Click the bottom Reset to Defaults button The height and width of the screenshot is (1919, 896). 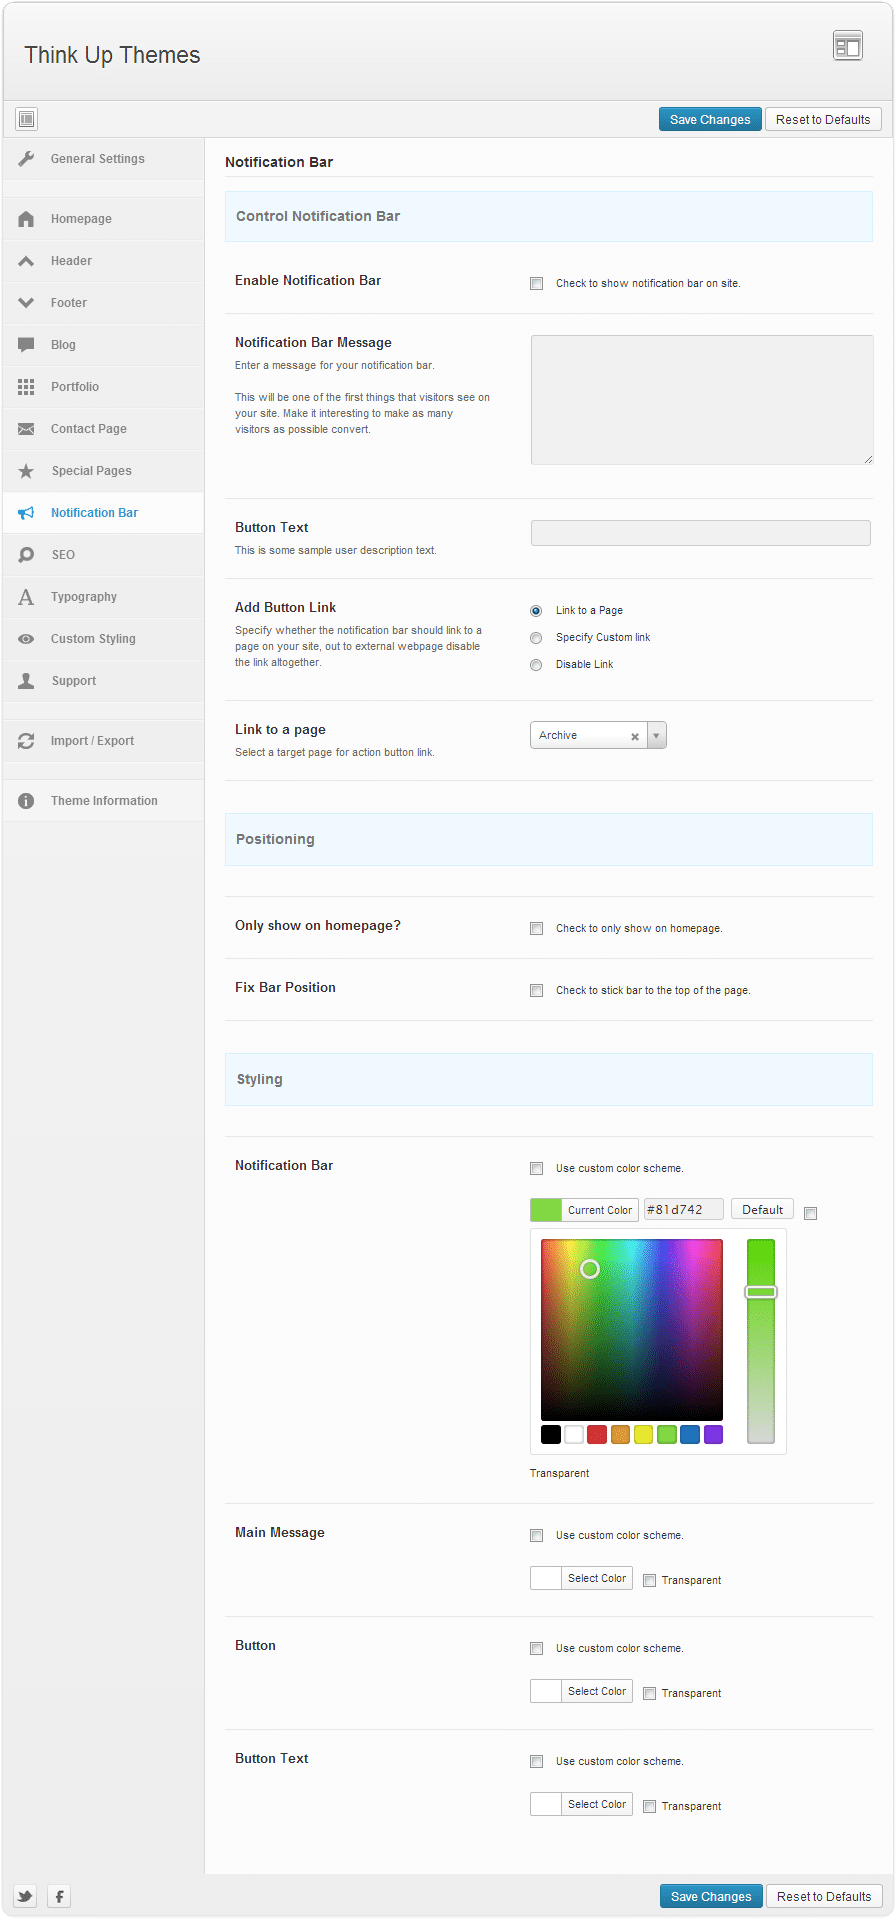pos(823,1896)
